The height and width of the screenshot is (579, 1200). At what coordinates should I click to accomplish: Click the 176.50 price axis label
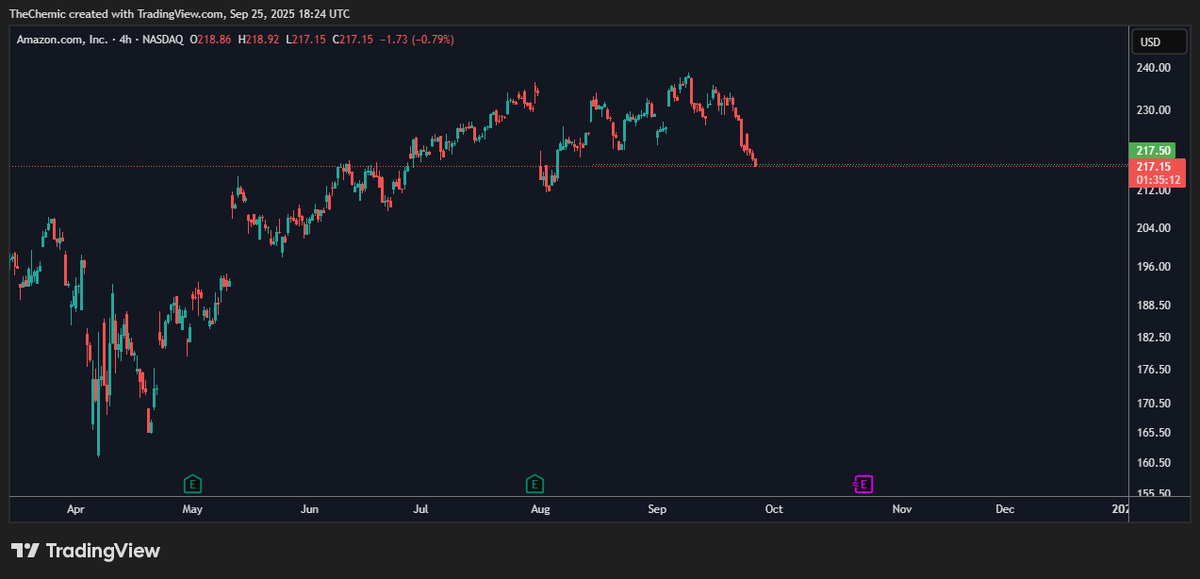pos(1154,370)
